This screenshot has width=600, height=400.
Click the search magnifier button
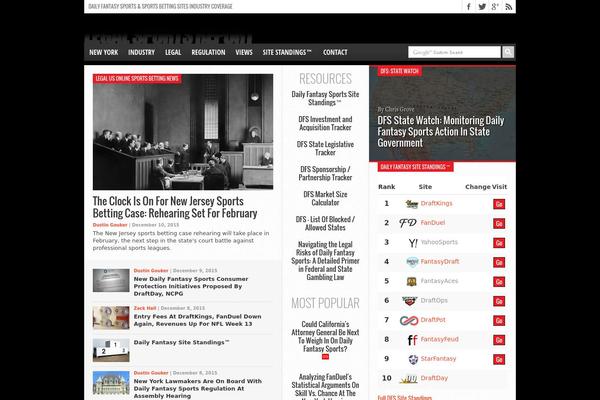pos(508,52)
